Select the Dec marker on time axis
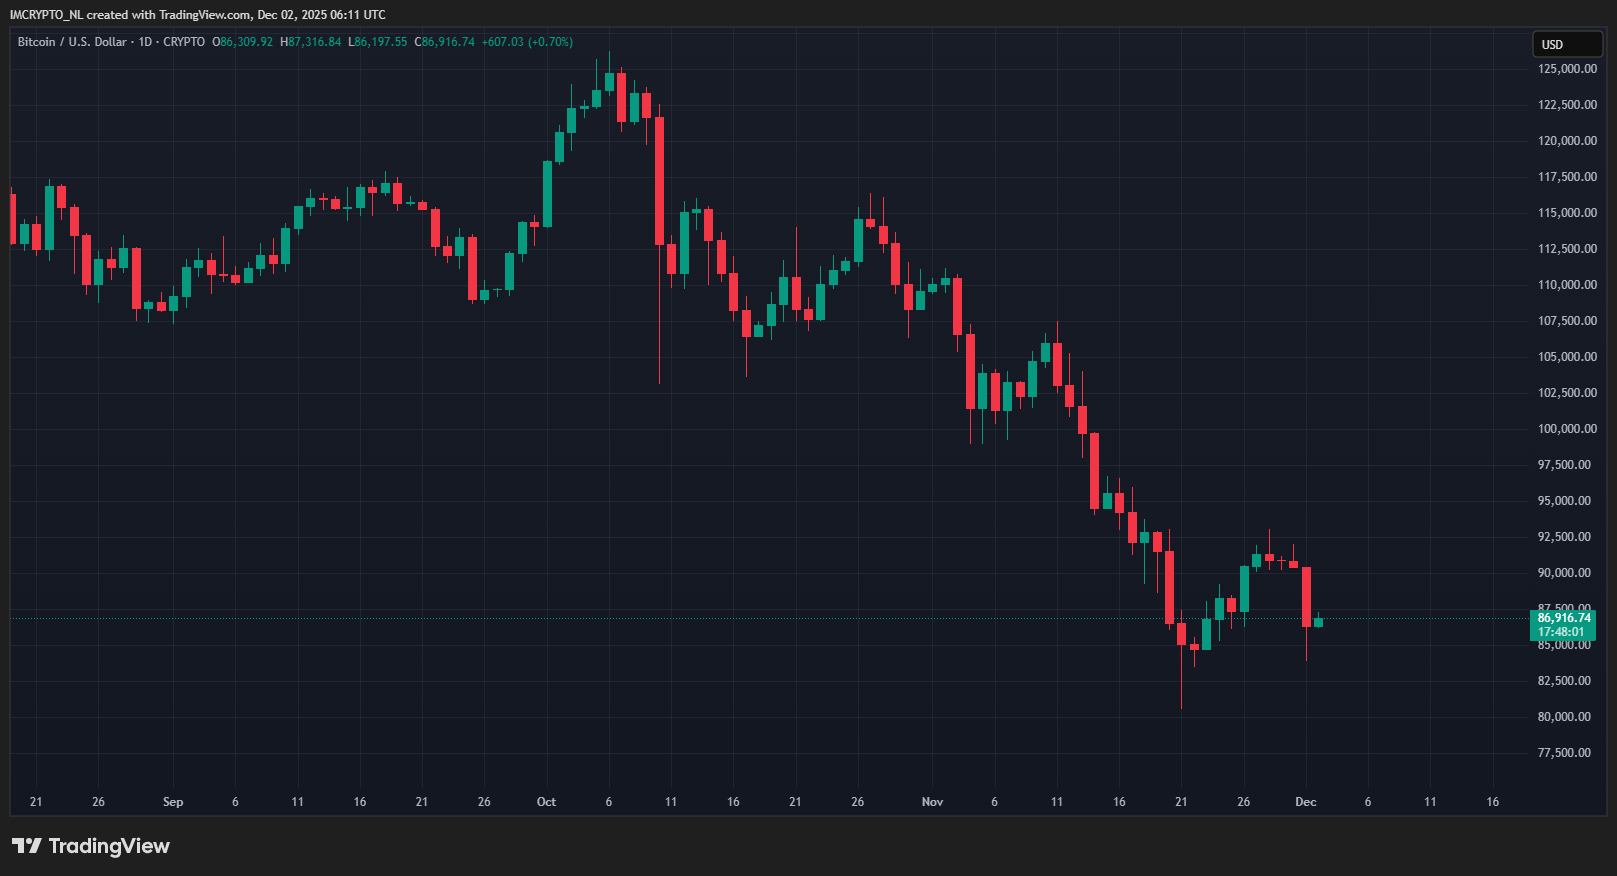This screenshot has width=1617, height=876. pyautogui.click(x=1306, y=802)
